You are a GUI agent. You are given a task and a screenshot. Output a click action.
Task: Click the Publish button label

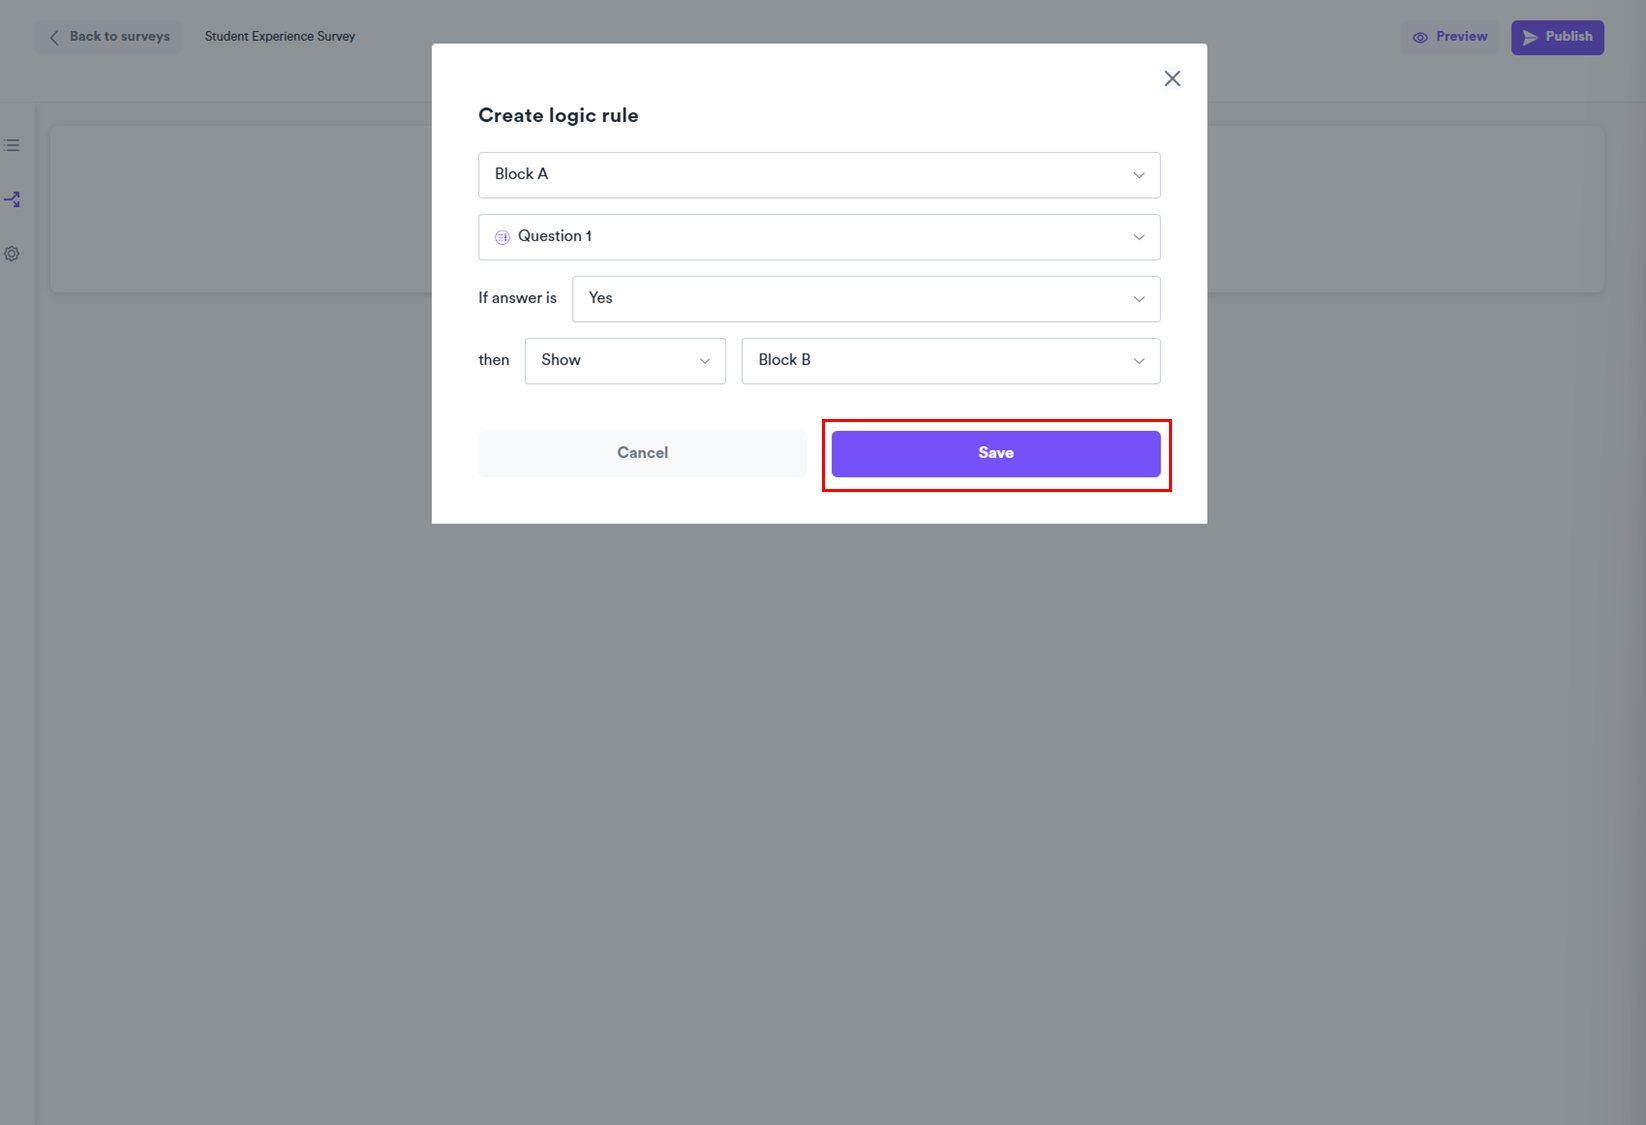tap(1568, 37)
